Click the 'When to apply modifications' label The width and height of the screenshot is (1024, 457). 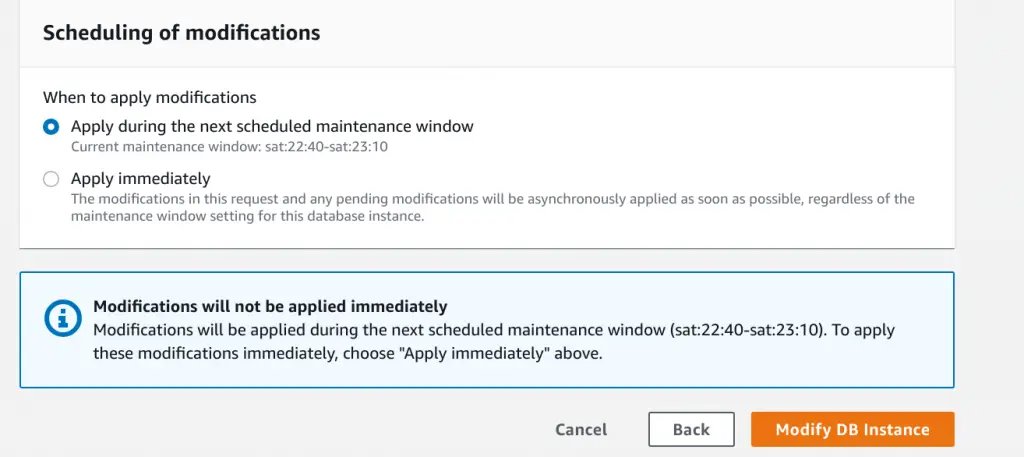coord(150,98)
